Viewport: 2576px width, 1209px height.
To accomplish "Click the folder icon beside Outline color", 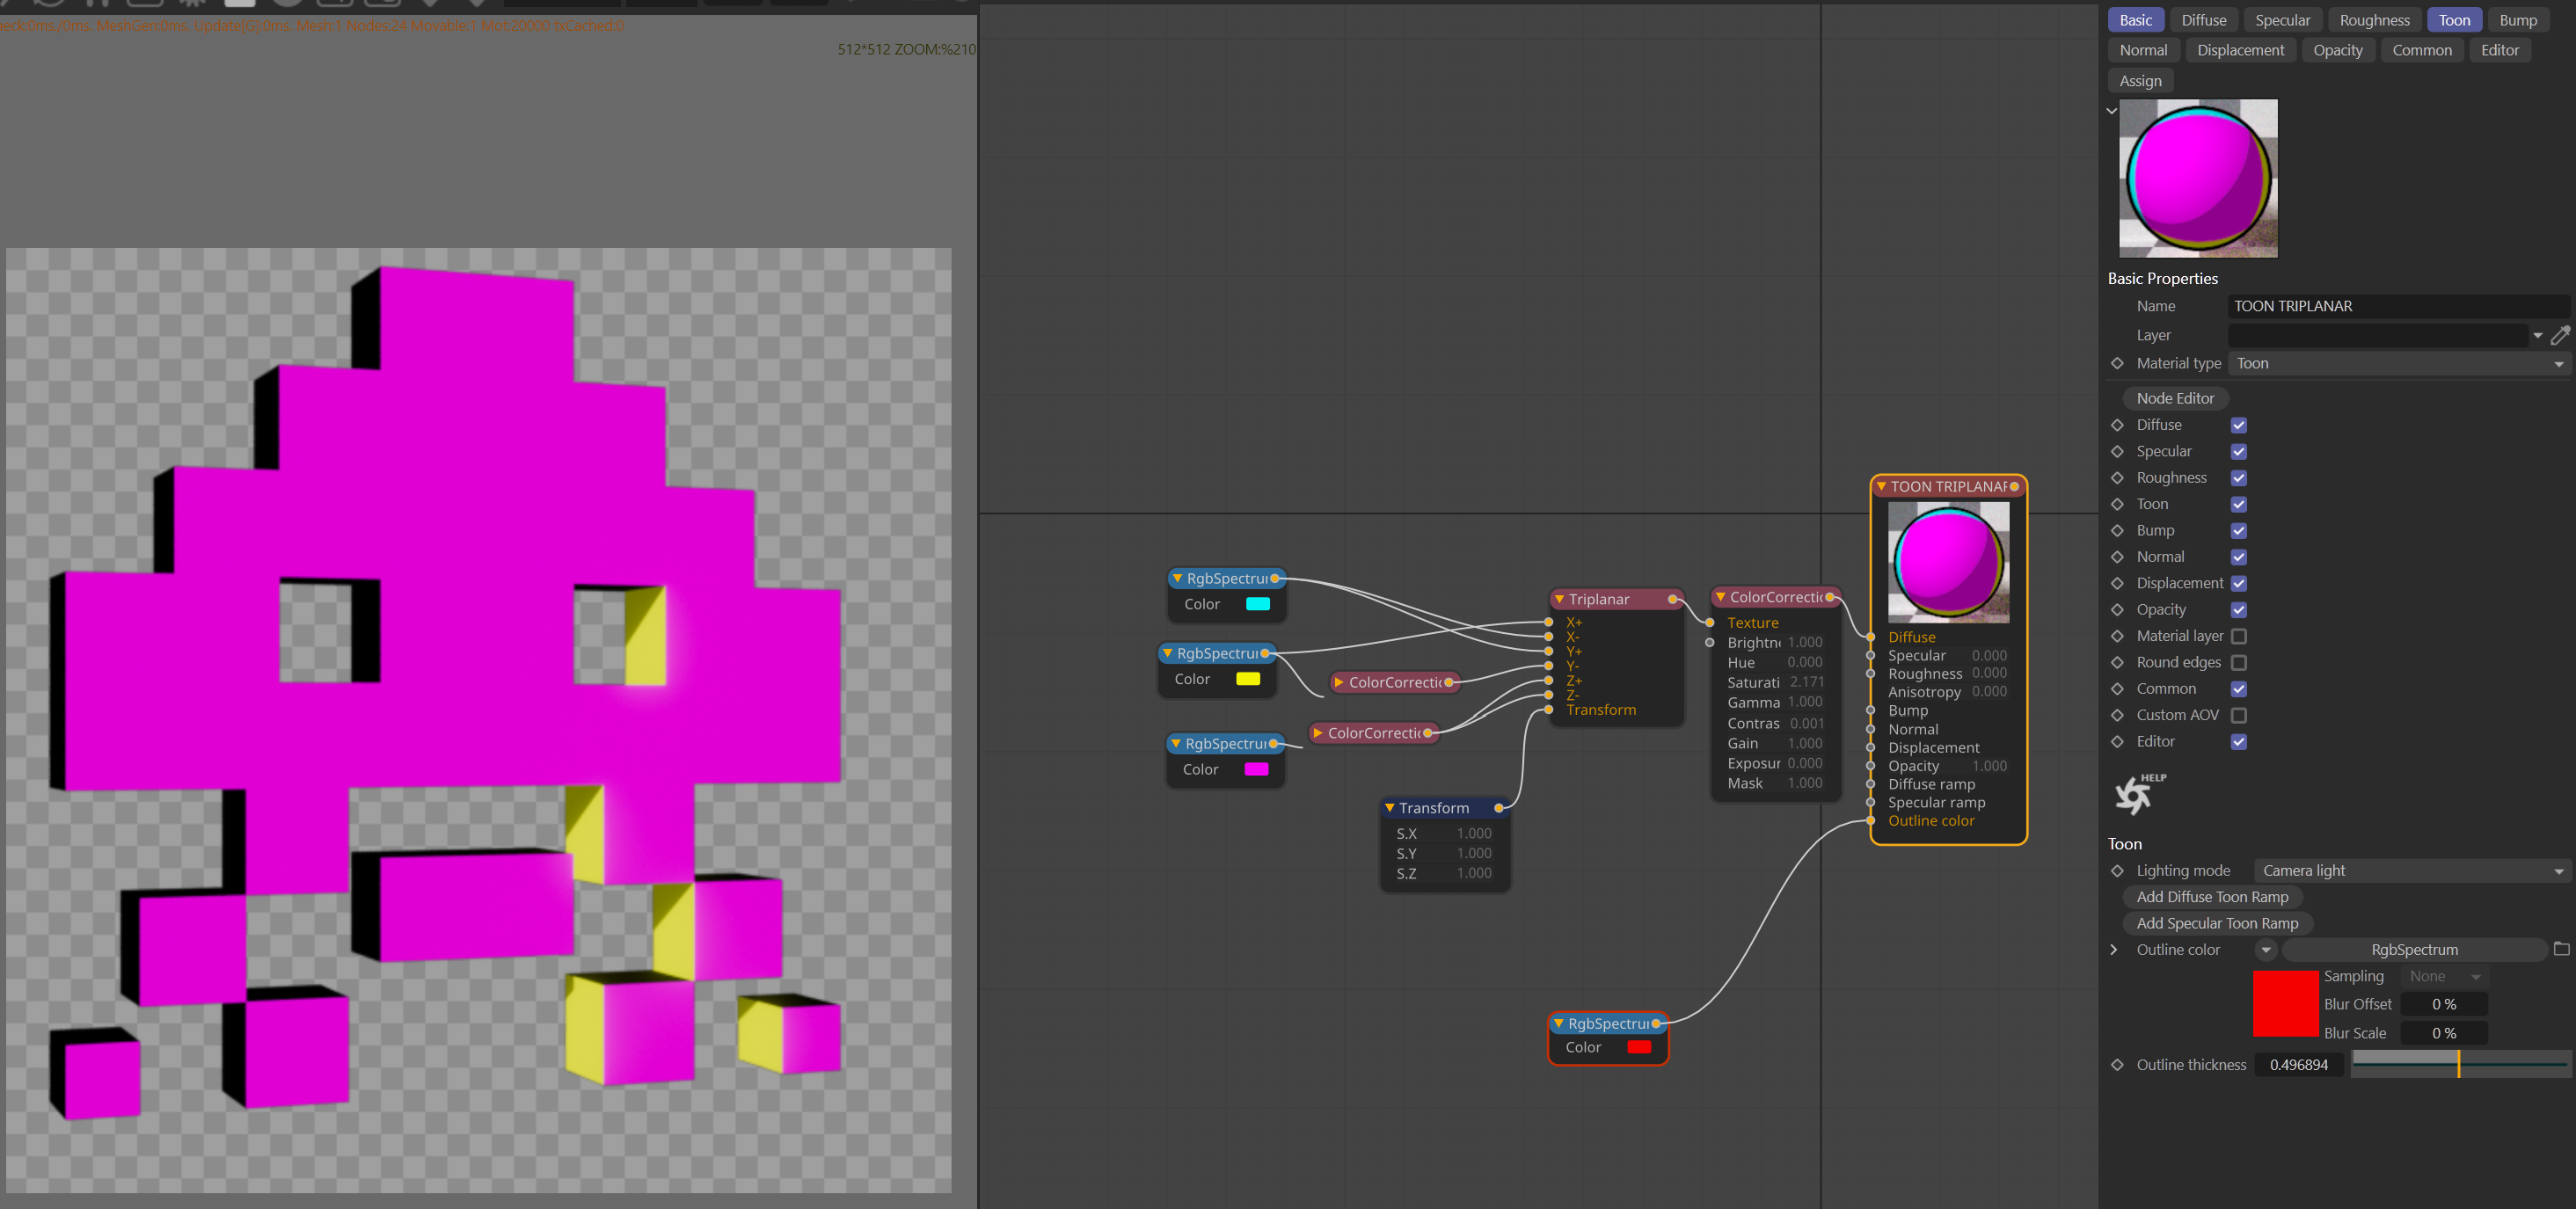I will click(2561, 949).
